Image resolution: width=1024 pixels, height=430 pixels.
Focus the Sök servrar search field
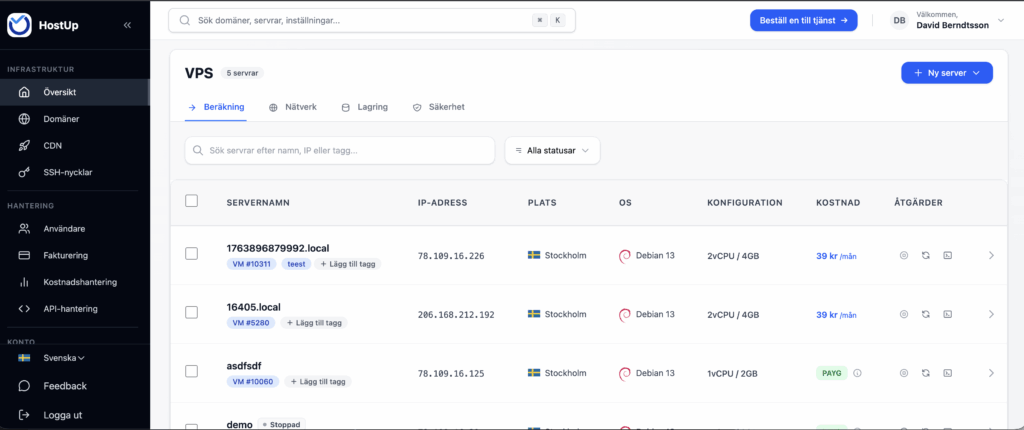(340, 150)
